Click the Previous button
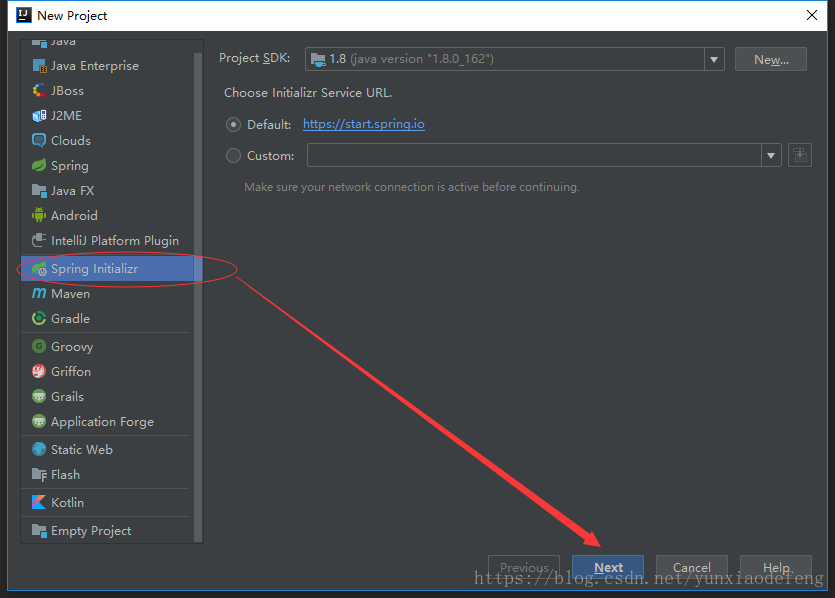Screen dimensions: 835x598 [x=524, y=568]
